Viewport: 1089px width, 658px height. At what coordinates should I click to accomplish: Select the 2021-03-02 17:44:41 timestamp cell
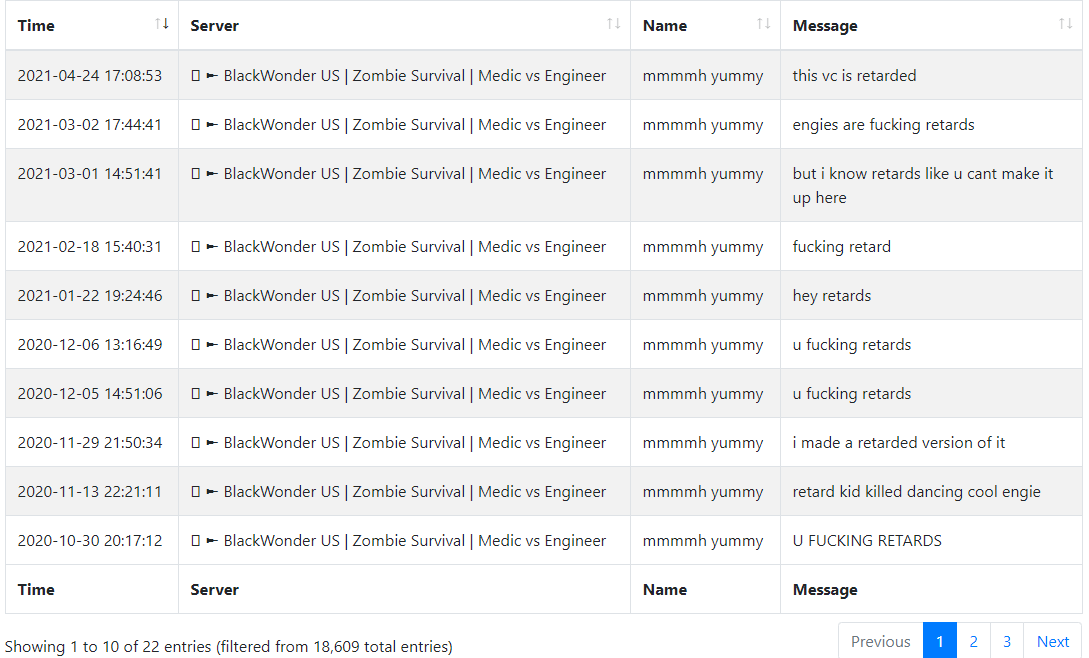tap(92, 124)
